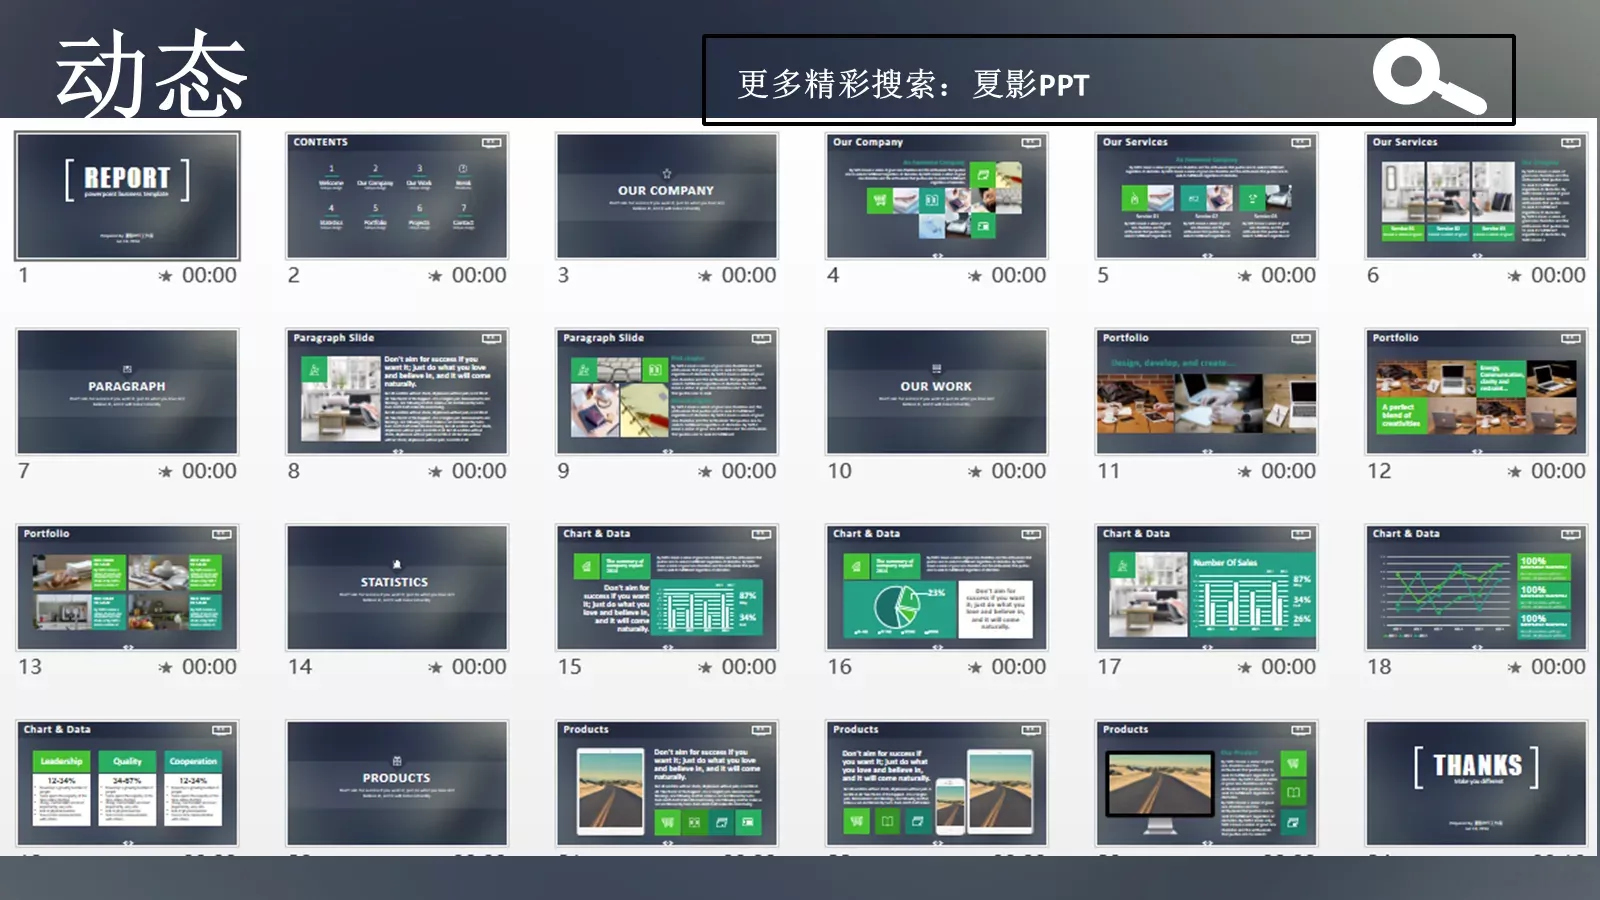
Task: Click the slide number 17 label
Action: pos(1109,667)
